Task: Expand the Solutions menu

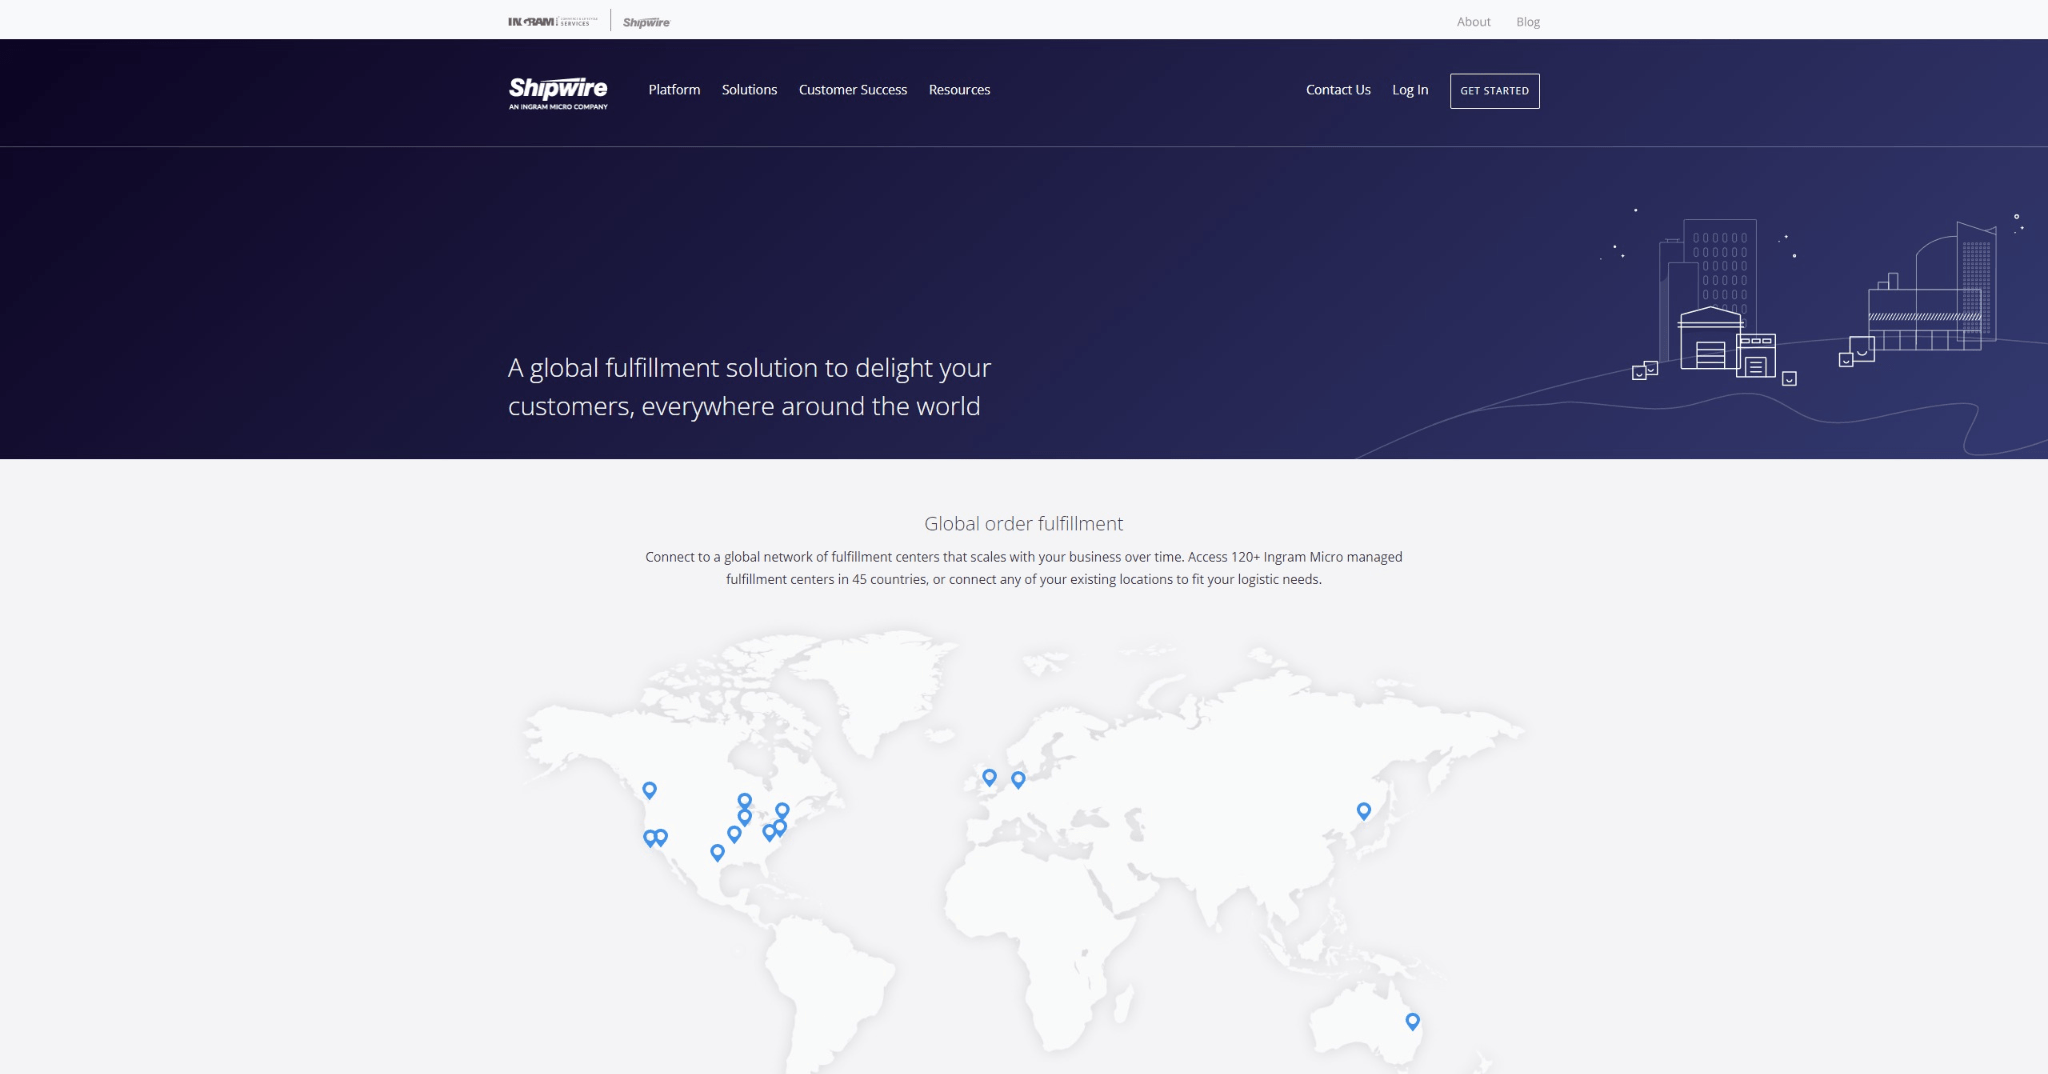Action: [749, 90]
